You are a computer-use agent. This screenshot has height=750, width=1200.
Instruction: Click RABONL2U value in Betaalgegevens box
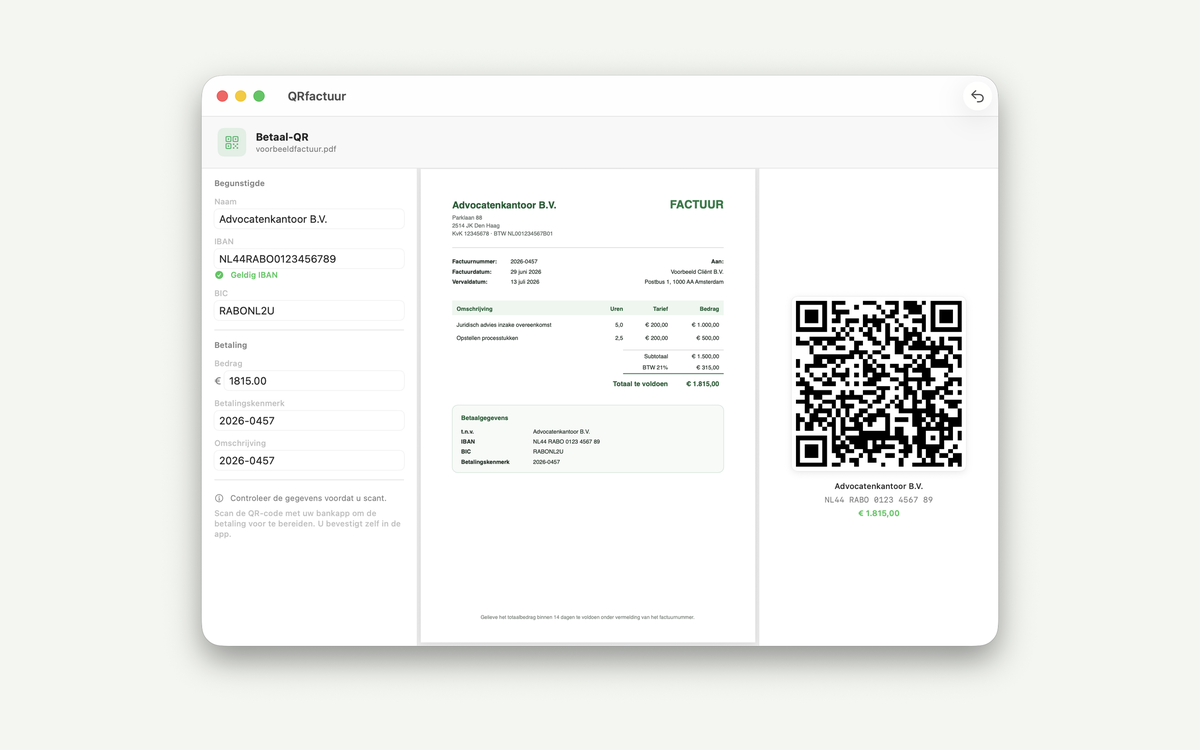pos(548,452)
